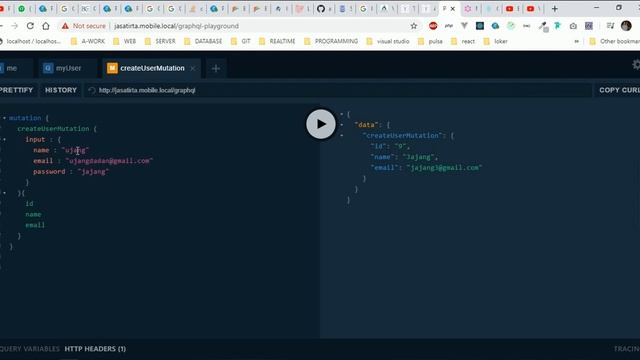Open the Chrome profile avatar

tap(626, 26)
